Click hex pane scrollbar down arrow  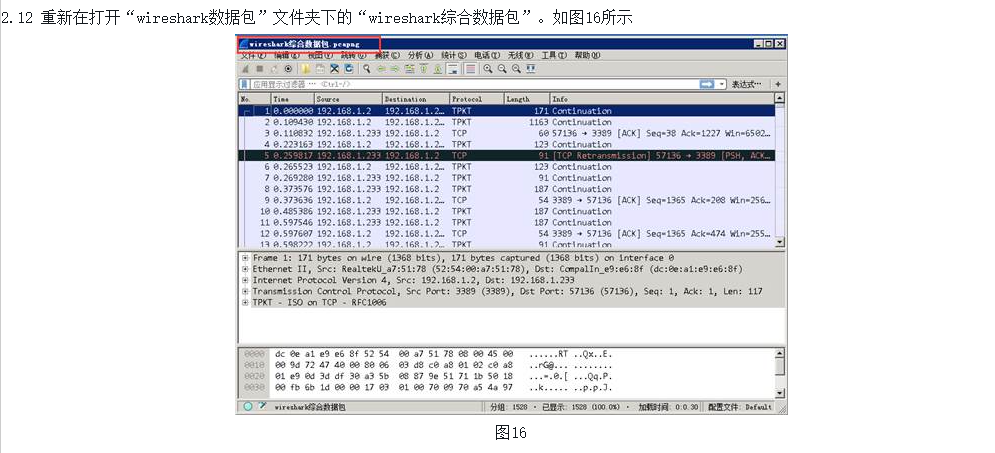[x=780, y=393]
